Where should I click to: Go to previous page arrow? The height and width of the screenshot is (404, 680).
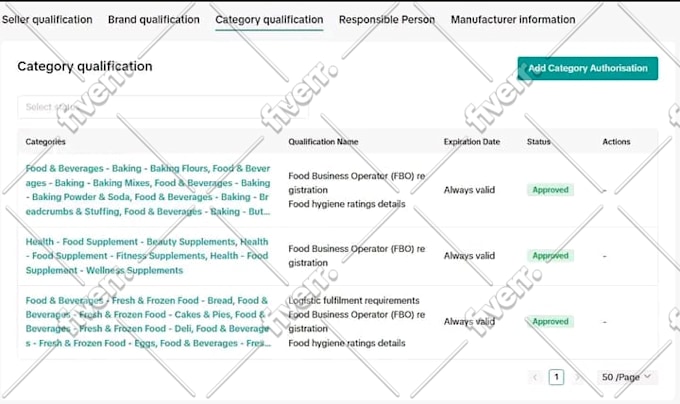pyautogui.click(x=535, y=377)
